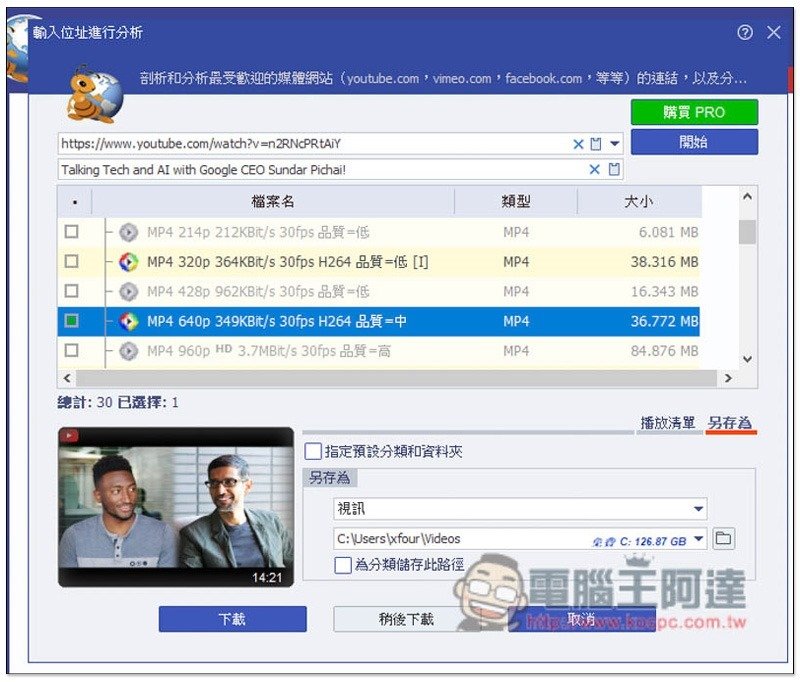Select the 36.772 MB size cell

click(x=664, y=321)
